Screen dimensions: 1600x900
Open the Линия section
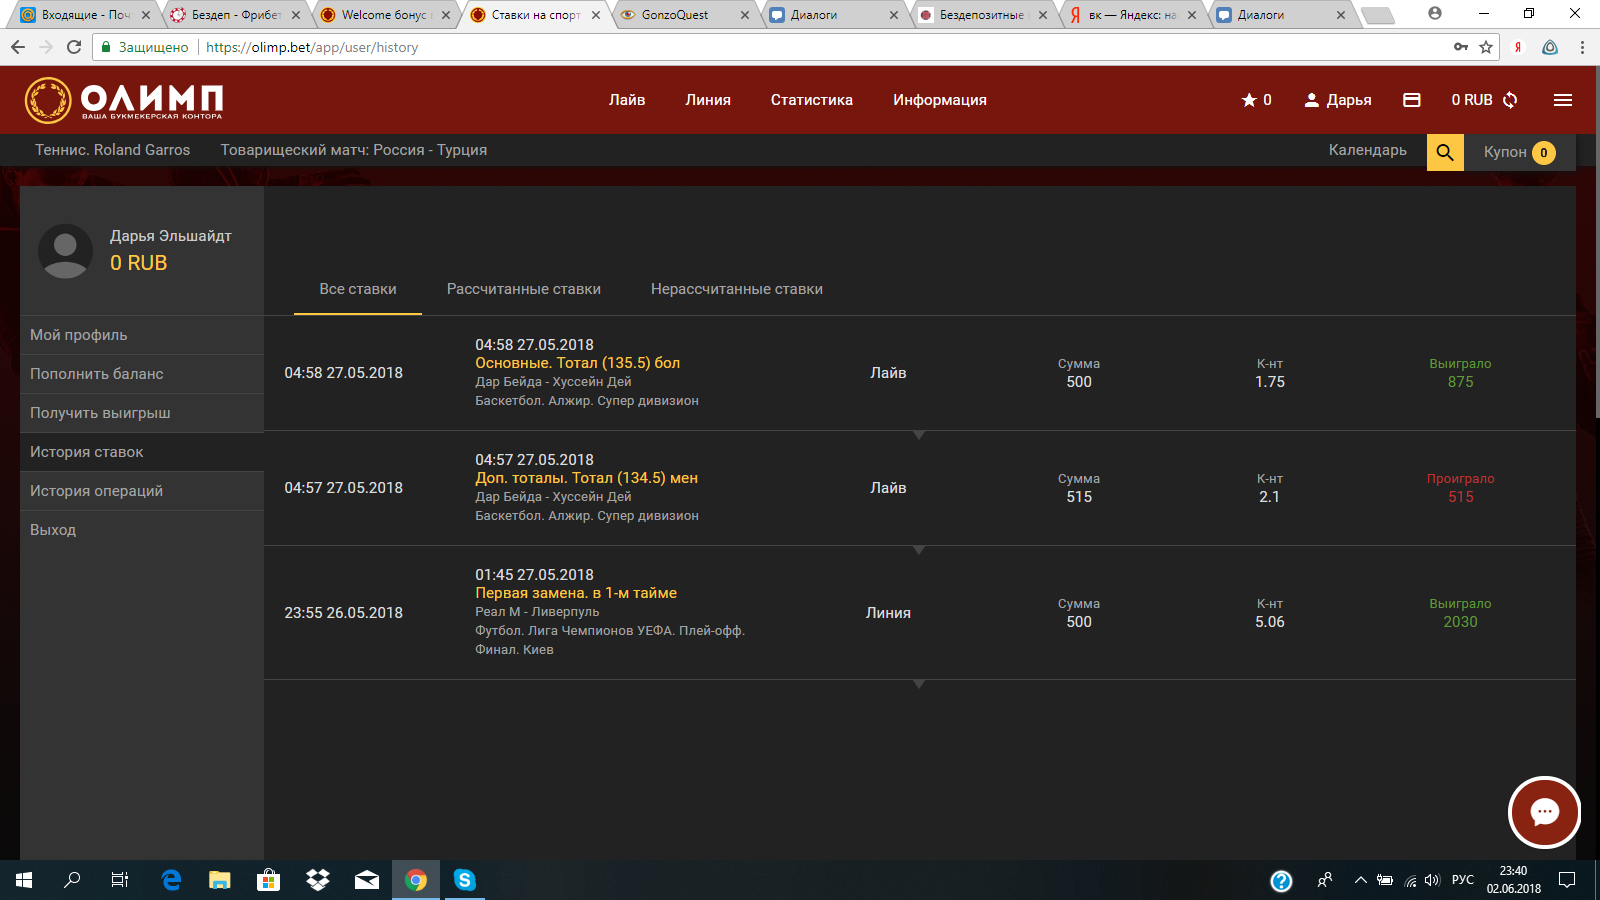708,100
